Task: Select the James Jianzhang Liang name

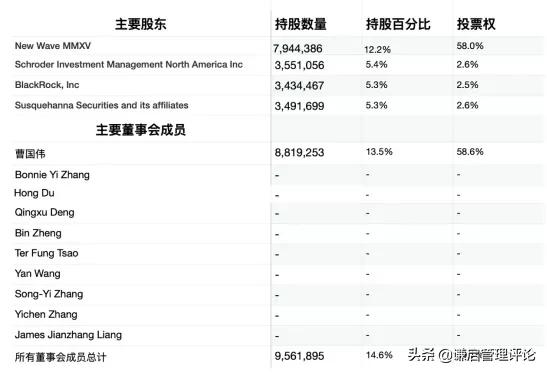Action: [x=68, y=335]
